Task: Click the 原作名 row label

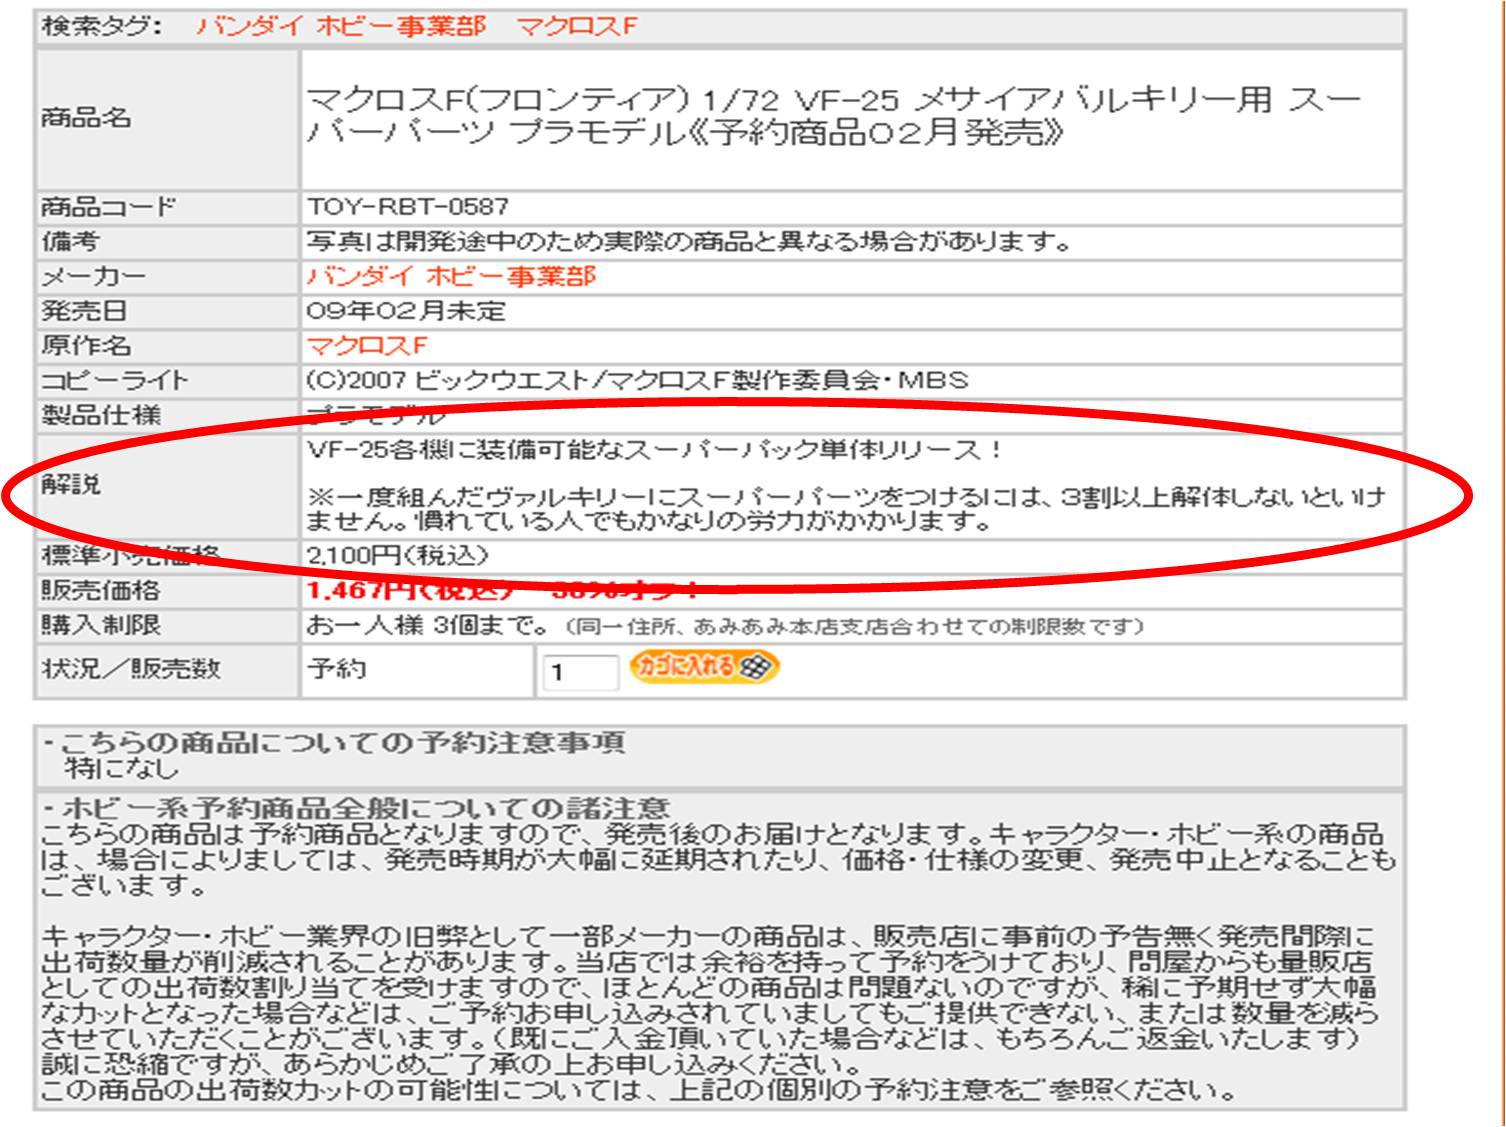Action: [86, 346]
